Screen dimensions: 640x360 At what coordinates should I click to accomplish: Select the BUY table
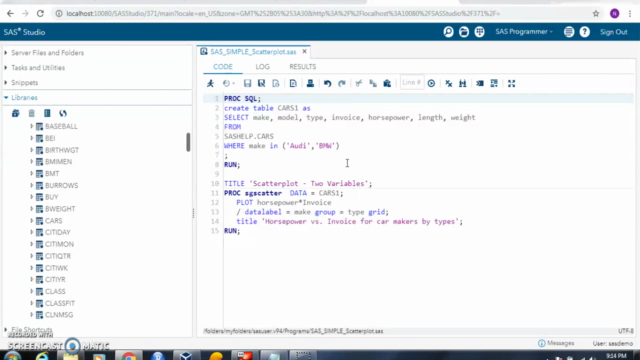tap(51, 197)
